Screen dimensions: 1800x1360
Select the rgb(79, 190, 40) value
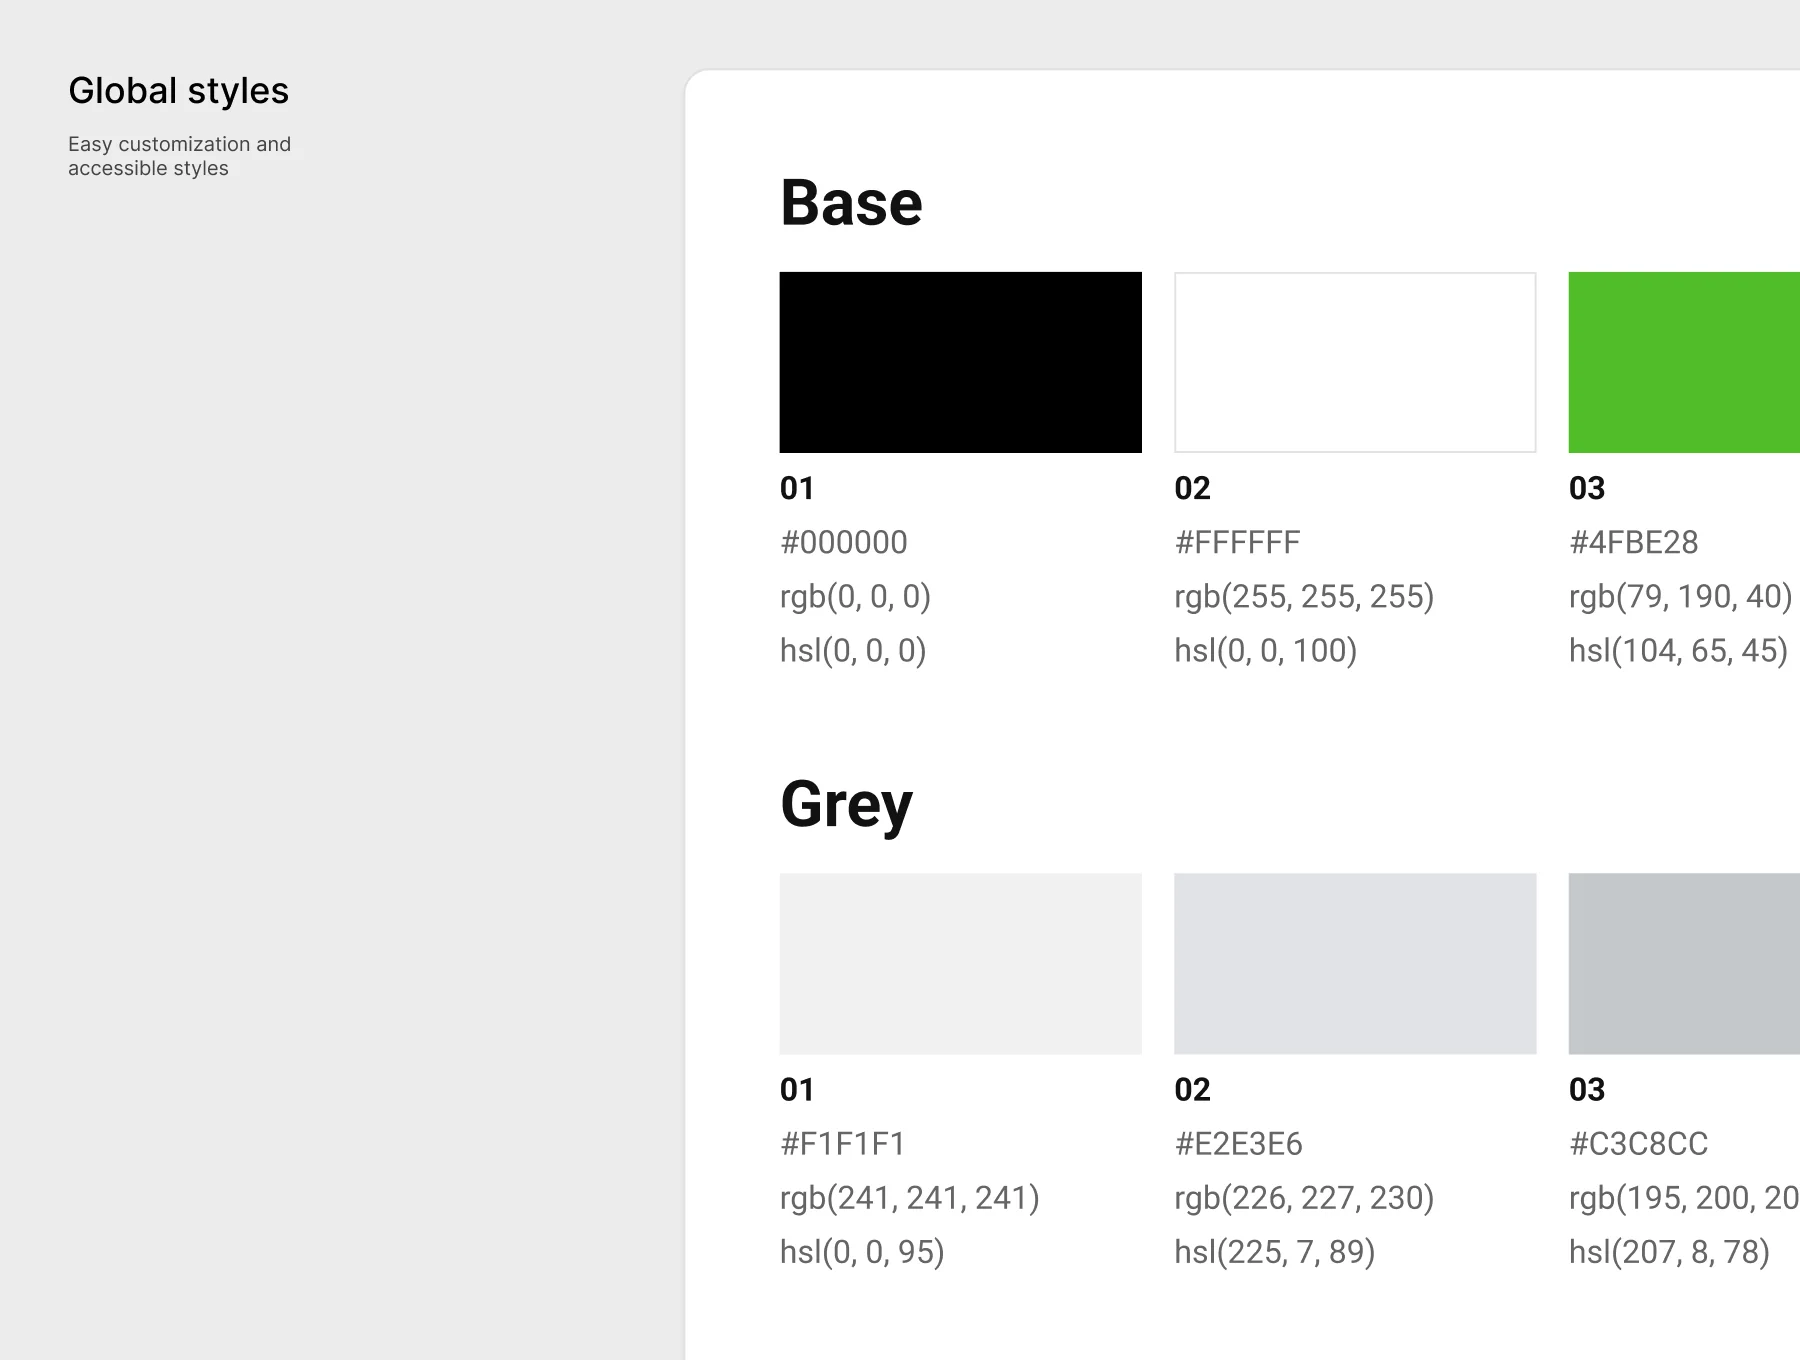coord(1681,597)
